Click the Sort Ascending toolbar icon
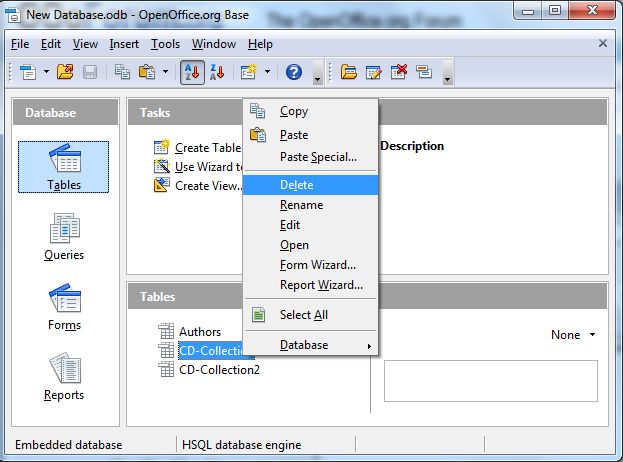Viewport: 623px width, 462px height. 192,72
